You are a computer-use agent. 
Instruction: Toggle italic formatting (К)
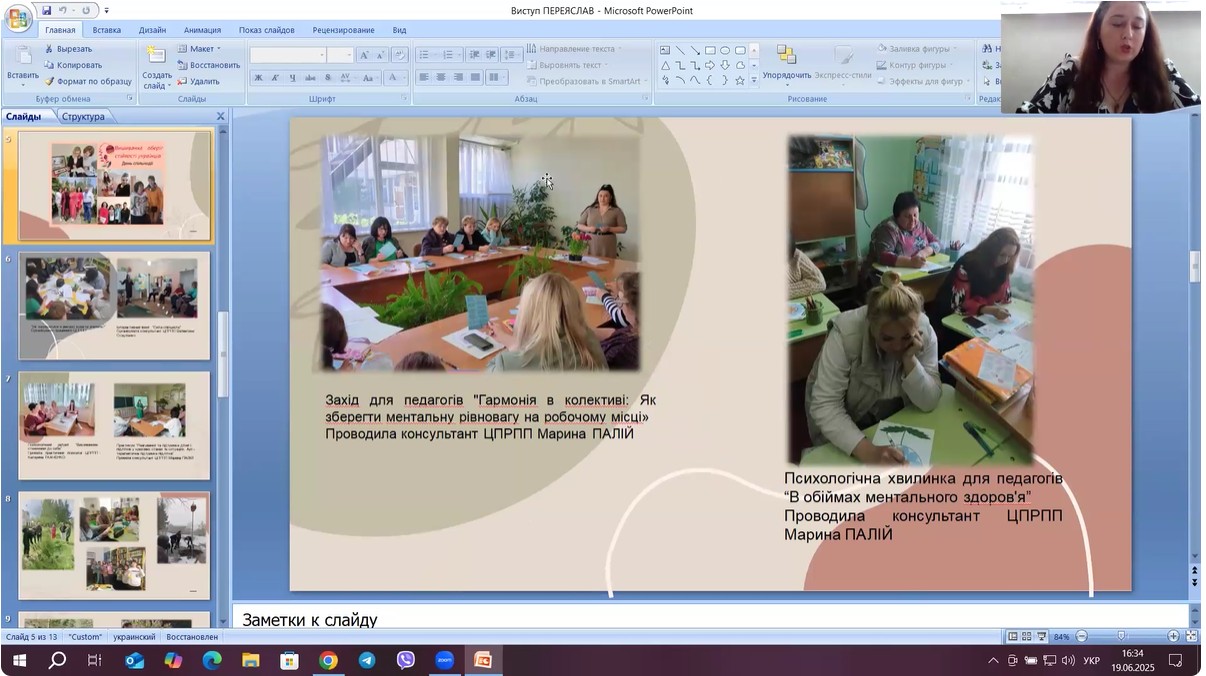click(x=275, y=77)
